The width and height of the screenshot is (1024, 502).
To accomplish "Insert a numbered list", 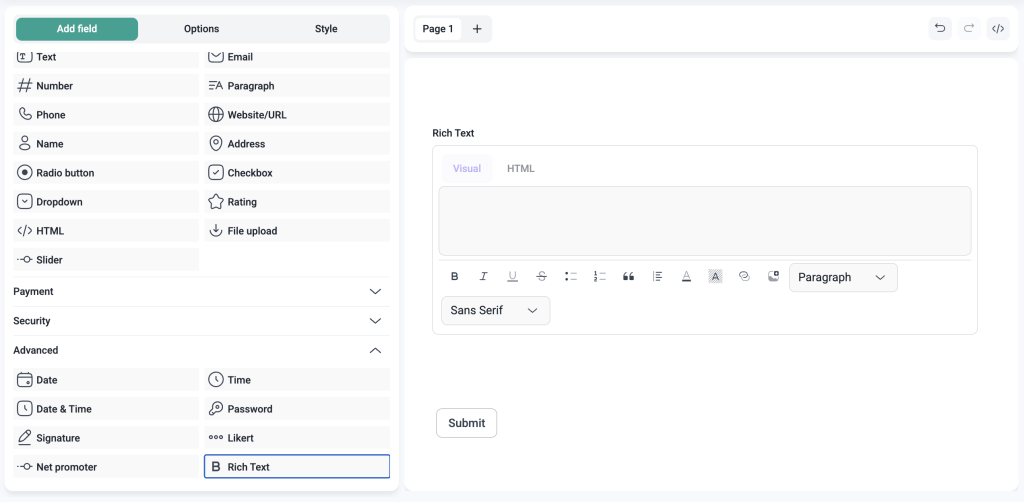I will 600,277.
